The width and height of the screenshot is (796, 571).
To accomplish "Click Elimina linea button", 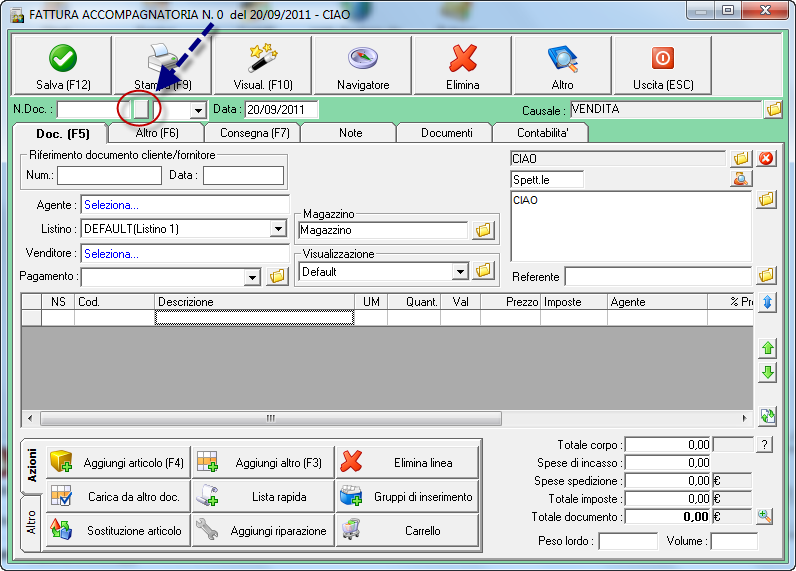I will pyautogui.click(x=408, y=462).
